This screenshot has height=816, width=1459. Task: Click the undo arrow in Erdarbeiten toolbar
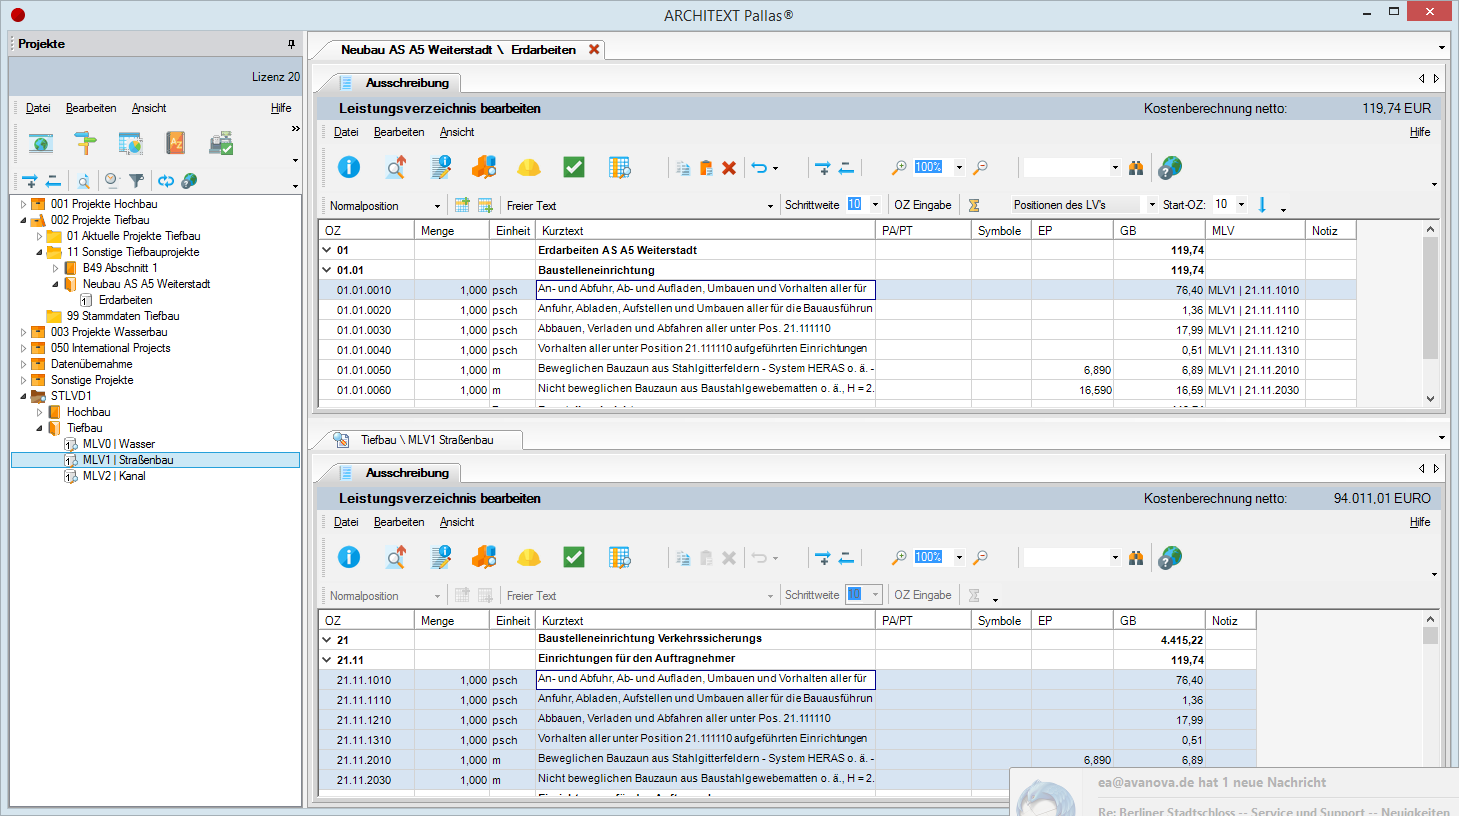pyautogui.click(x=760, y=168)
